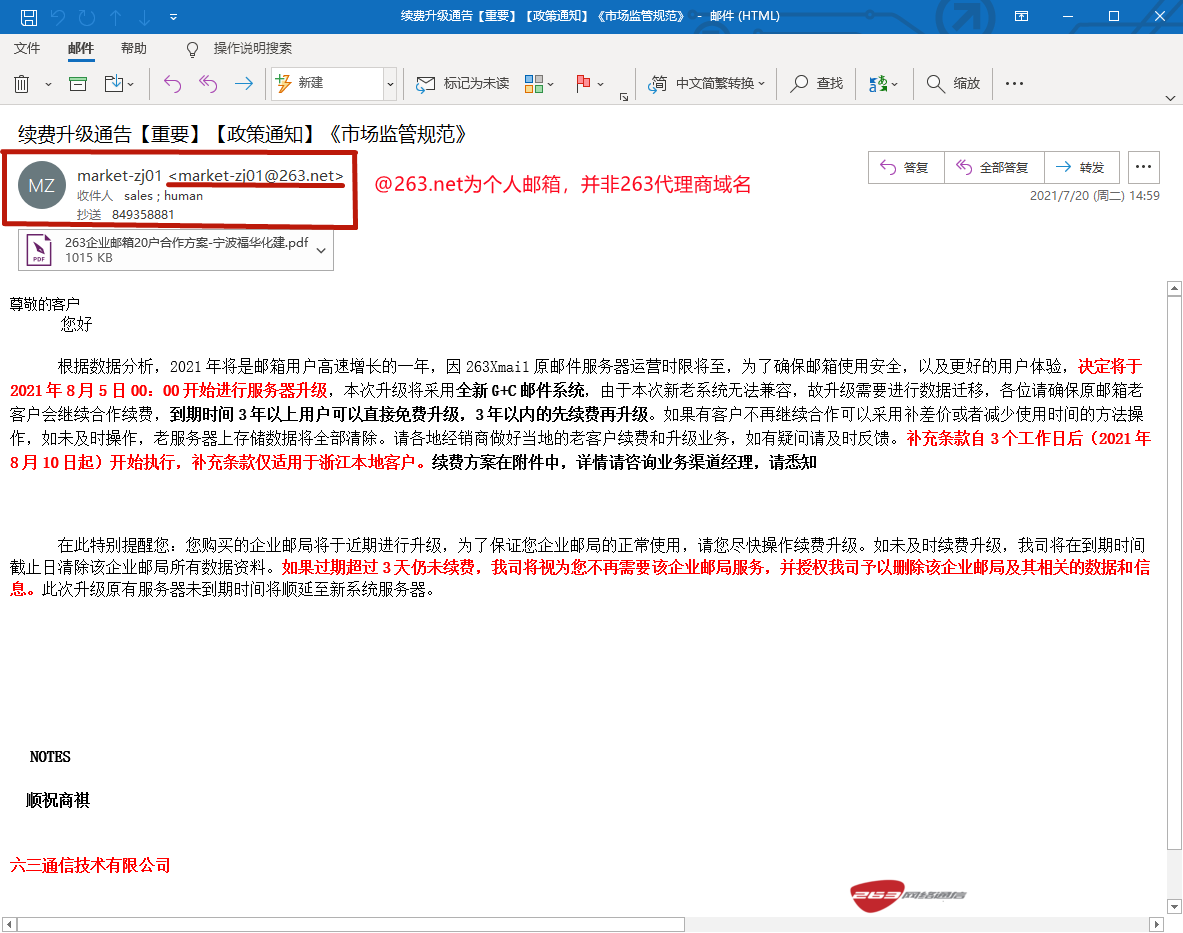Click the 操作说明搜索 search field
The image size is (1183, 933).
point(252,48)
